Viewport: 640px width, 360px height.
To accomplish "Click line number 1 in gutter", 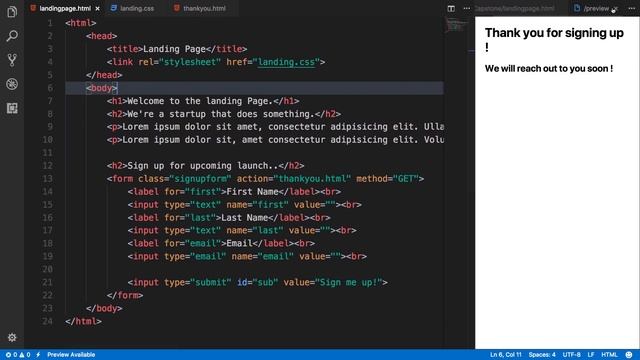I will point(50,23).
